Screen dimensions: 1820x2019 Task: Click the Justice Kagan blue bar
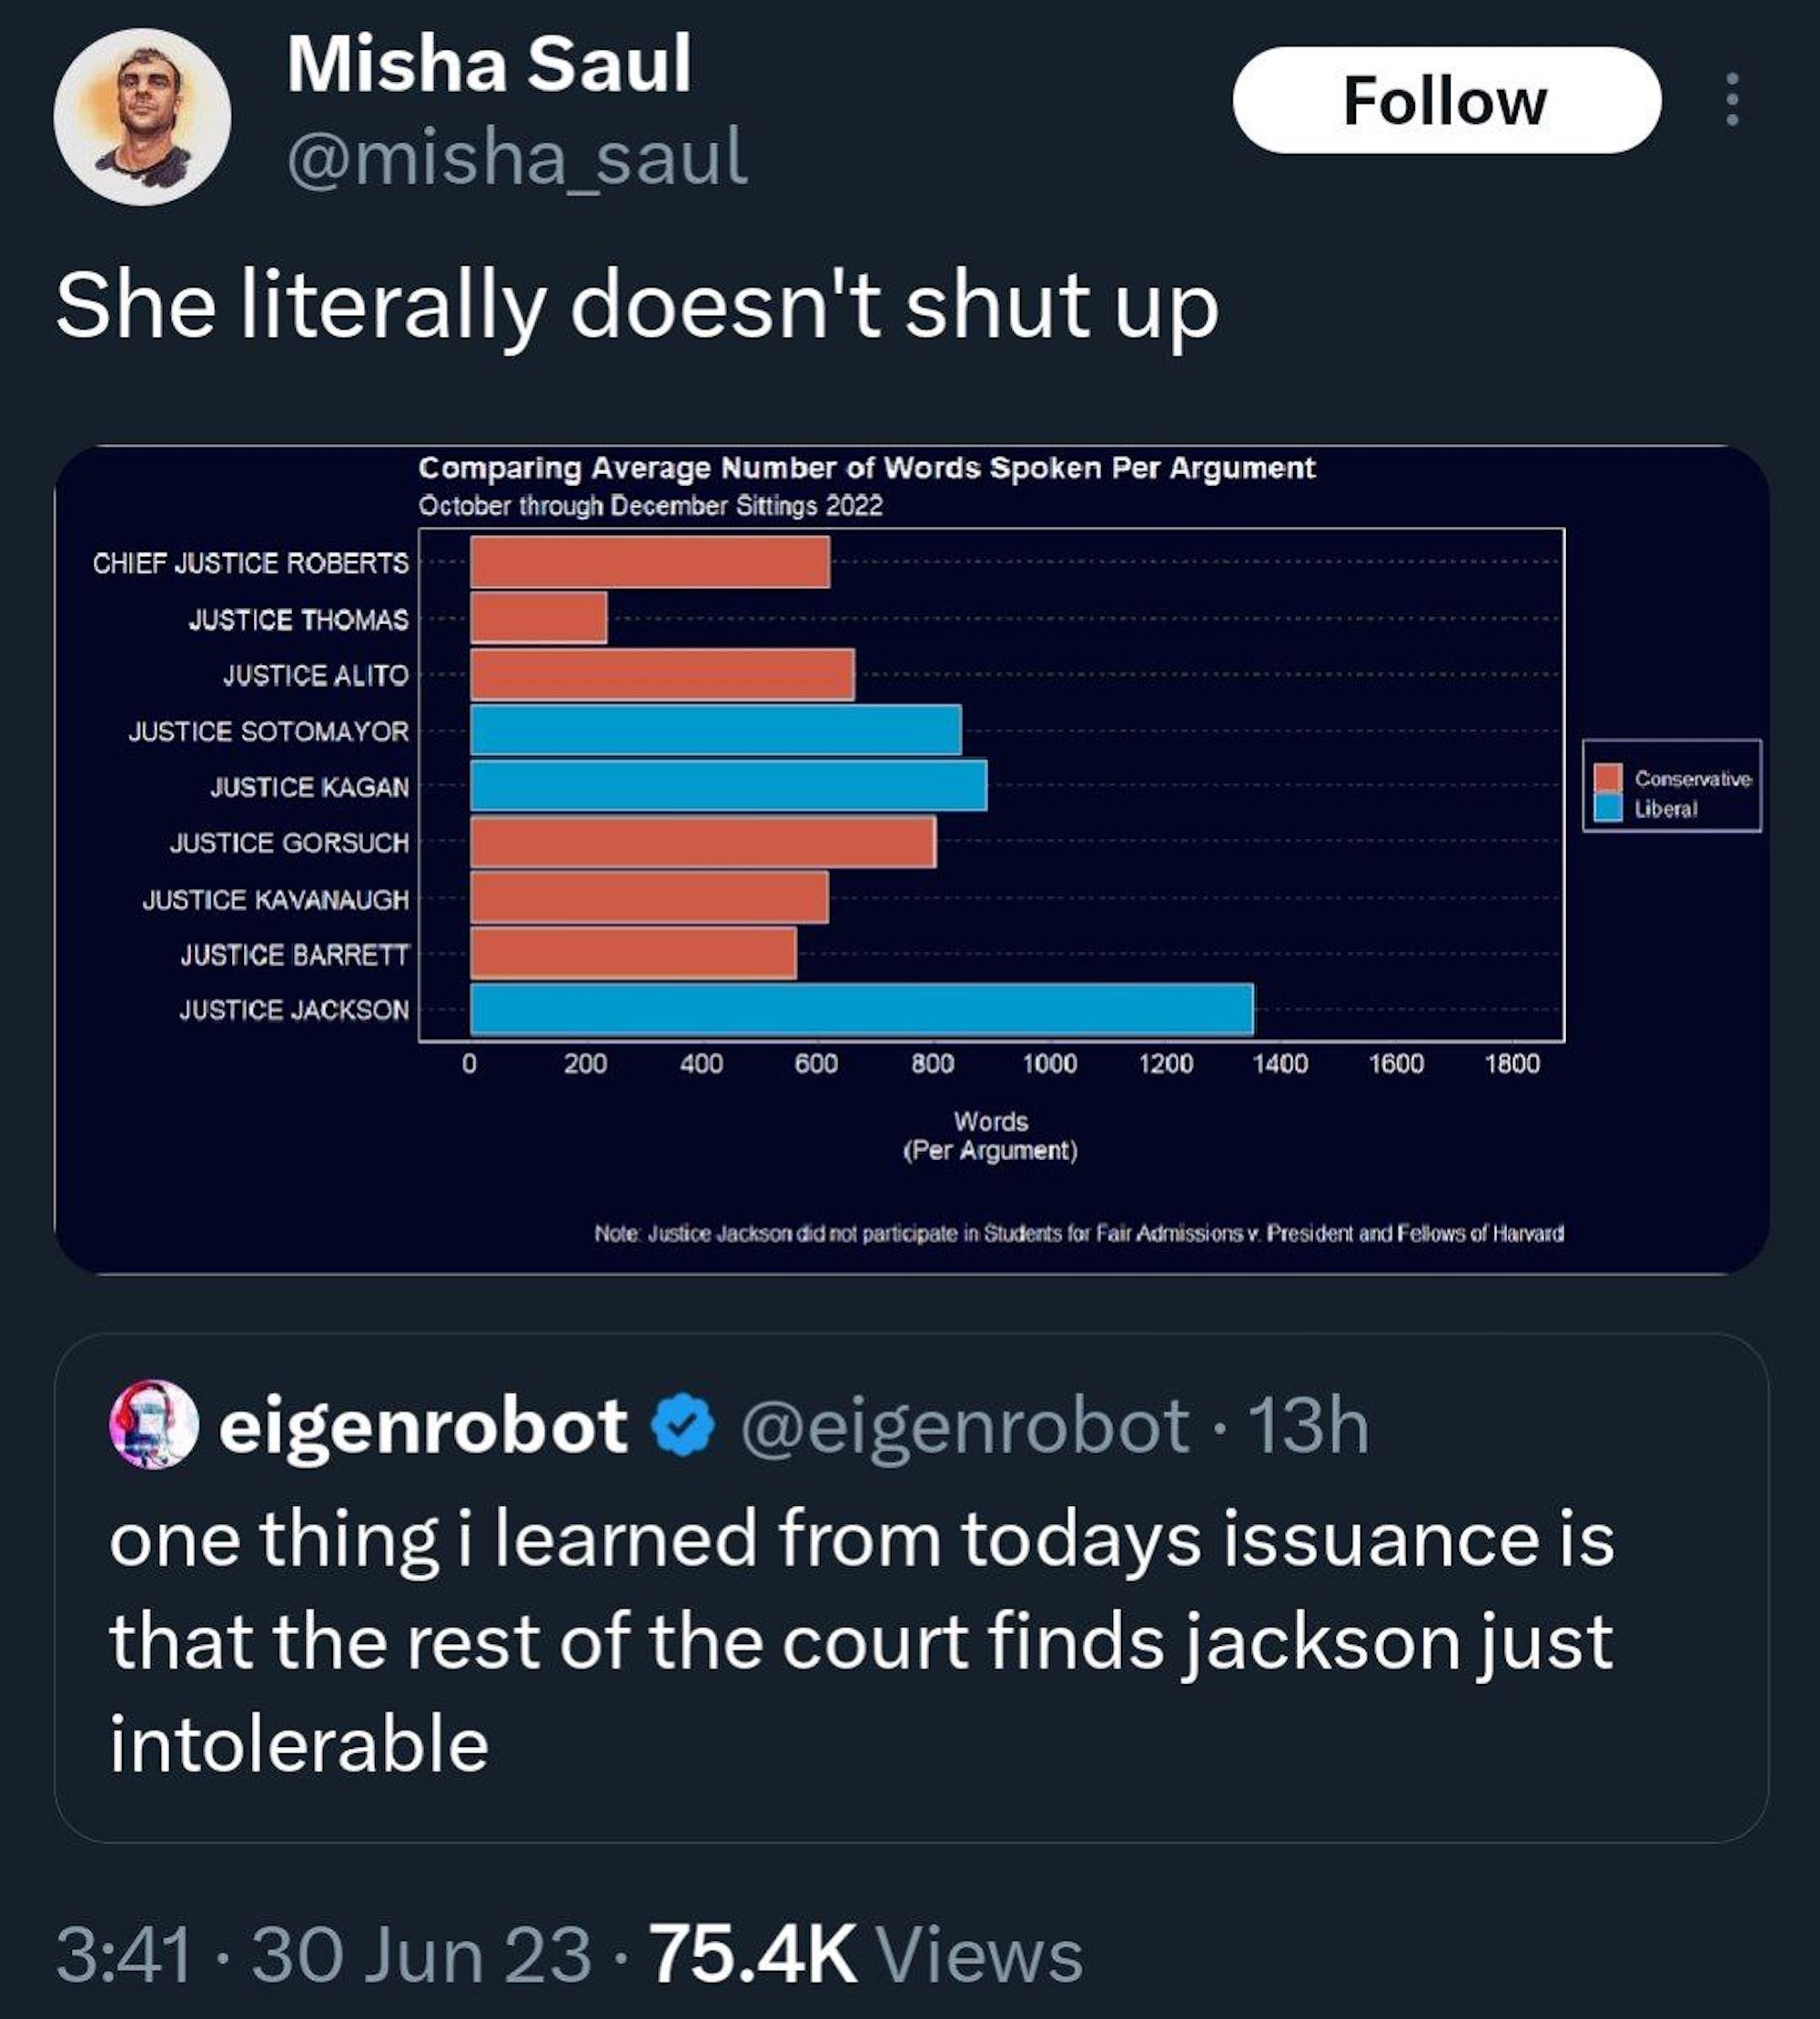[728, 785]
